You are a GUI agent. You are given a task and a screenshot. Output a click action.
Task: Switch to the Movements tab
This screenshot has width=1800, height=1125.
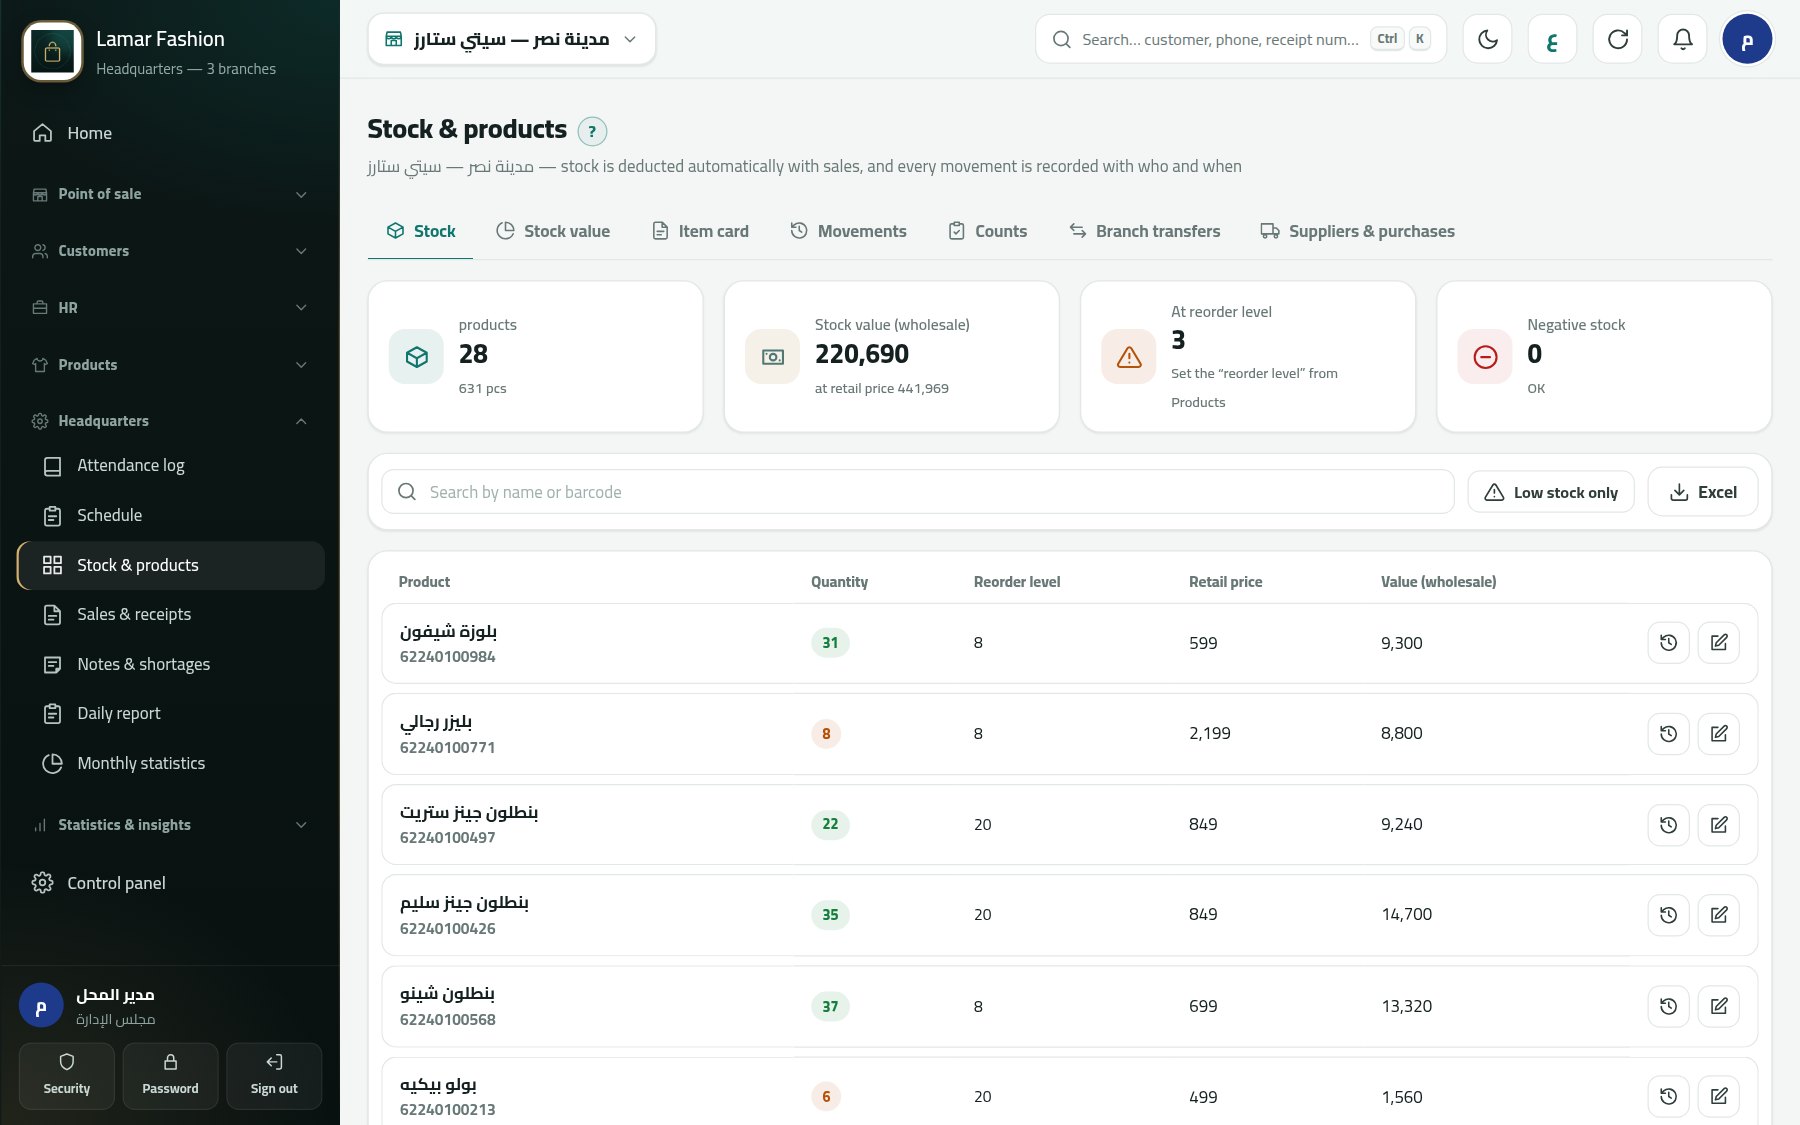pos(848,231)
